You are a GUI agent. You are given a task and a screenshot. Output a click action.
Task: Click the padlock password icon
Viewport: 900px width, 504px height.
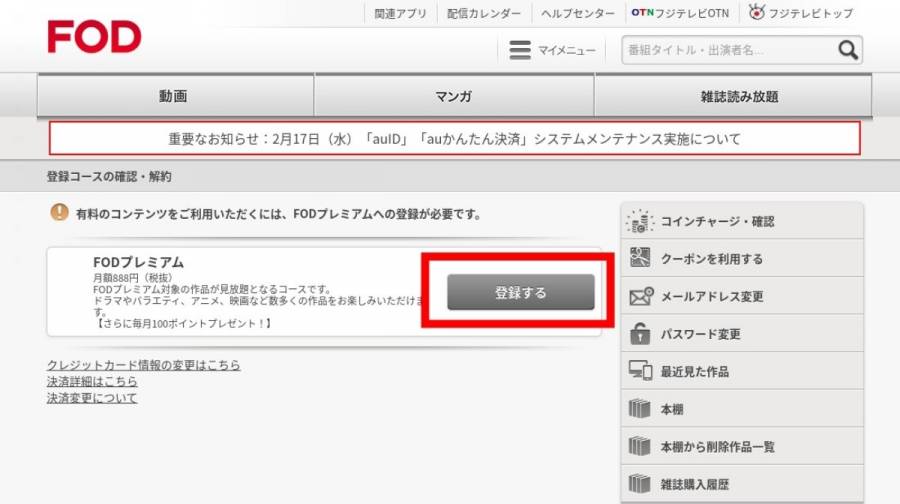click(x=639, y=333)
